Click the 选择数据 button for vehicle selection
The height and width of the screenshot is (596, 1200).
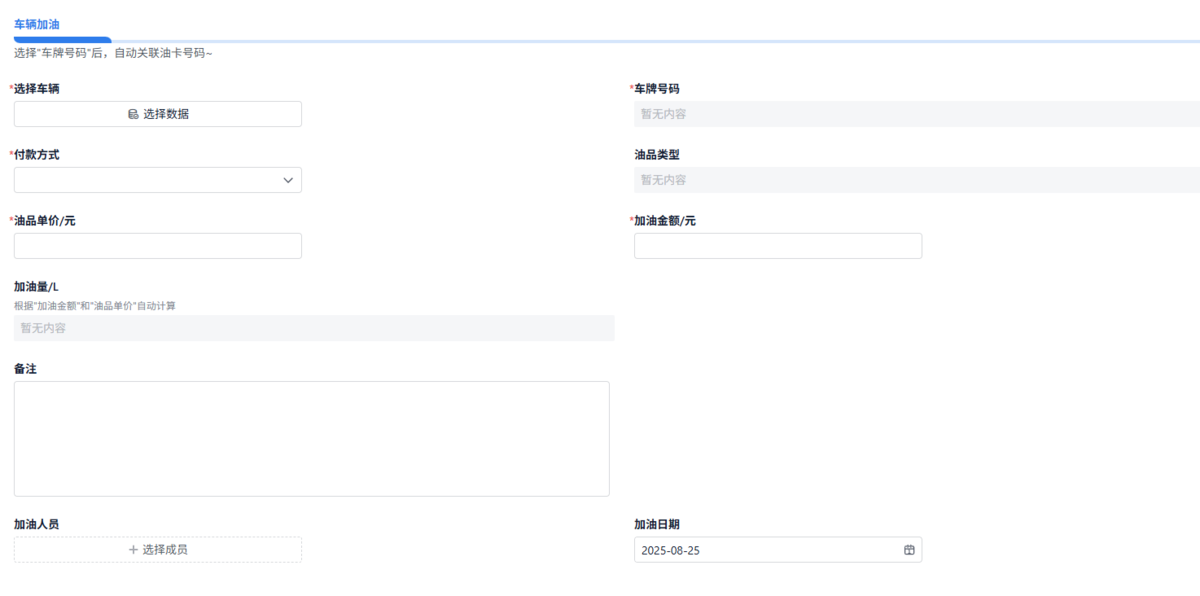point(158,114)
